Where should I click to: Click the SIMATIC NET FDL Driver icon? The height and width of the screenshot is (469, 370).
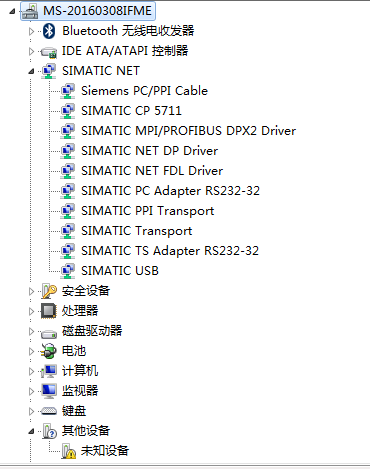[68, 171]
